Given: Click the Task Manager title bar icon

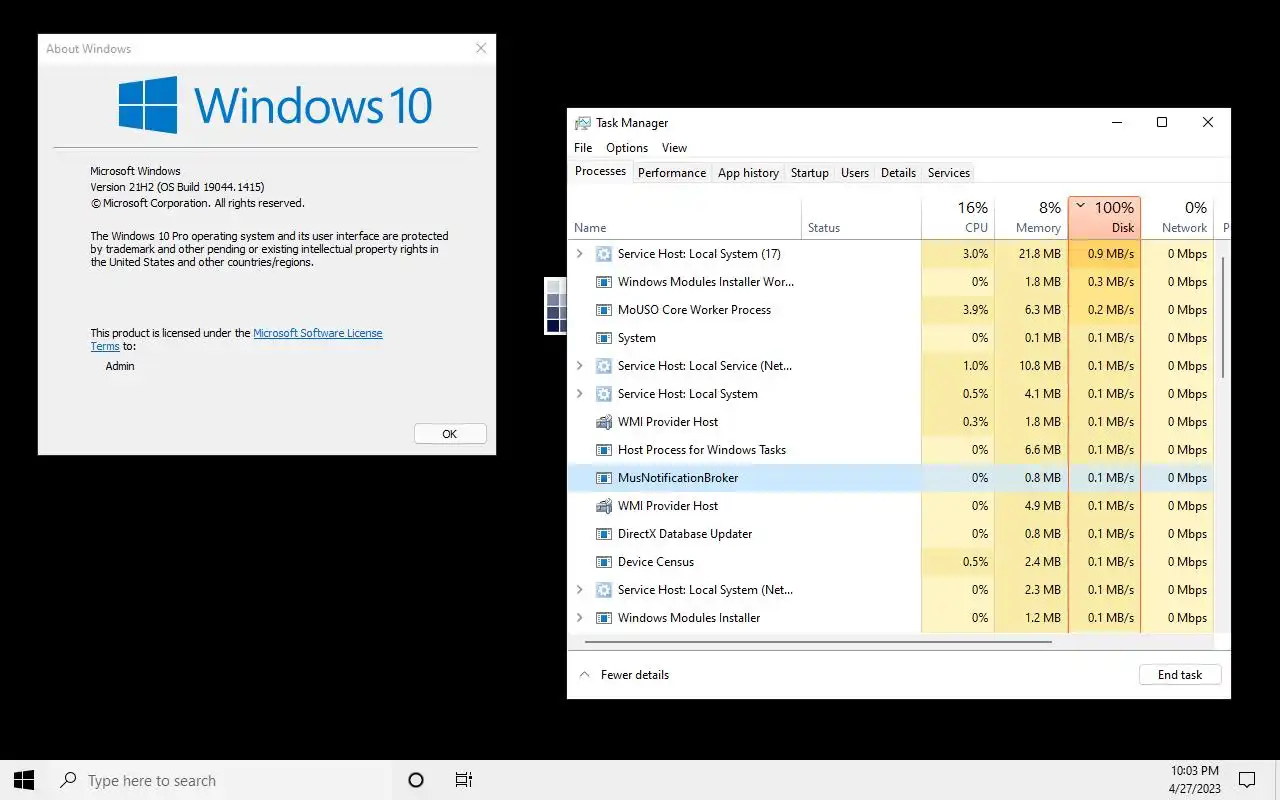Looking at the screenshot, I should coord(583,123).
